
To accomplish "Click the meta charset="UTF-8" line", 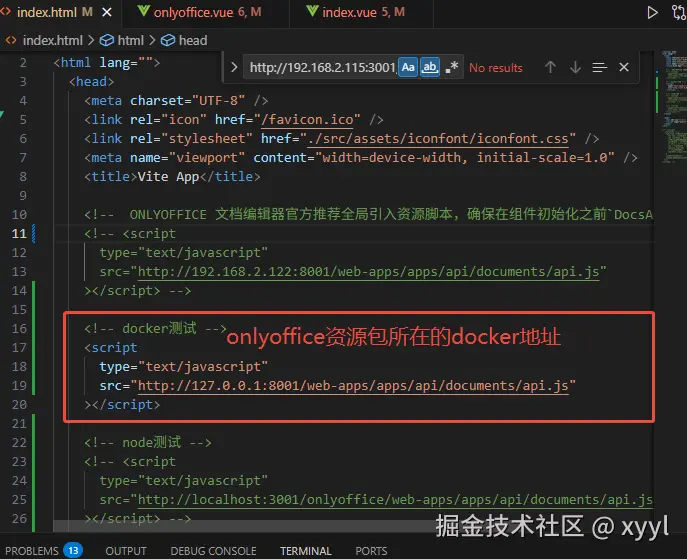I will click(x=176, y=101).
